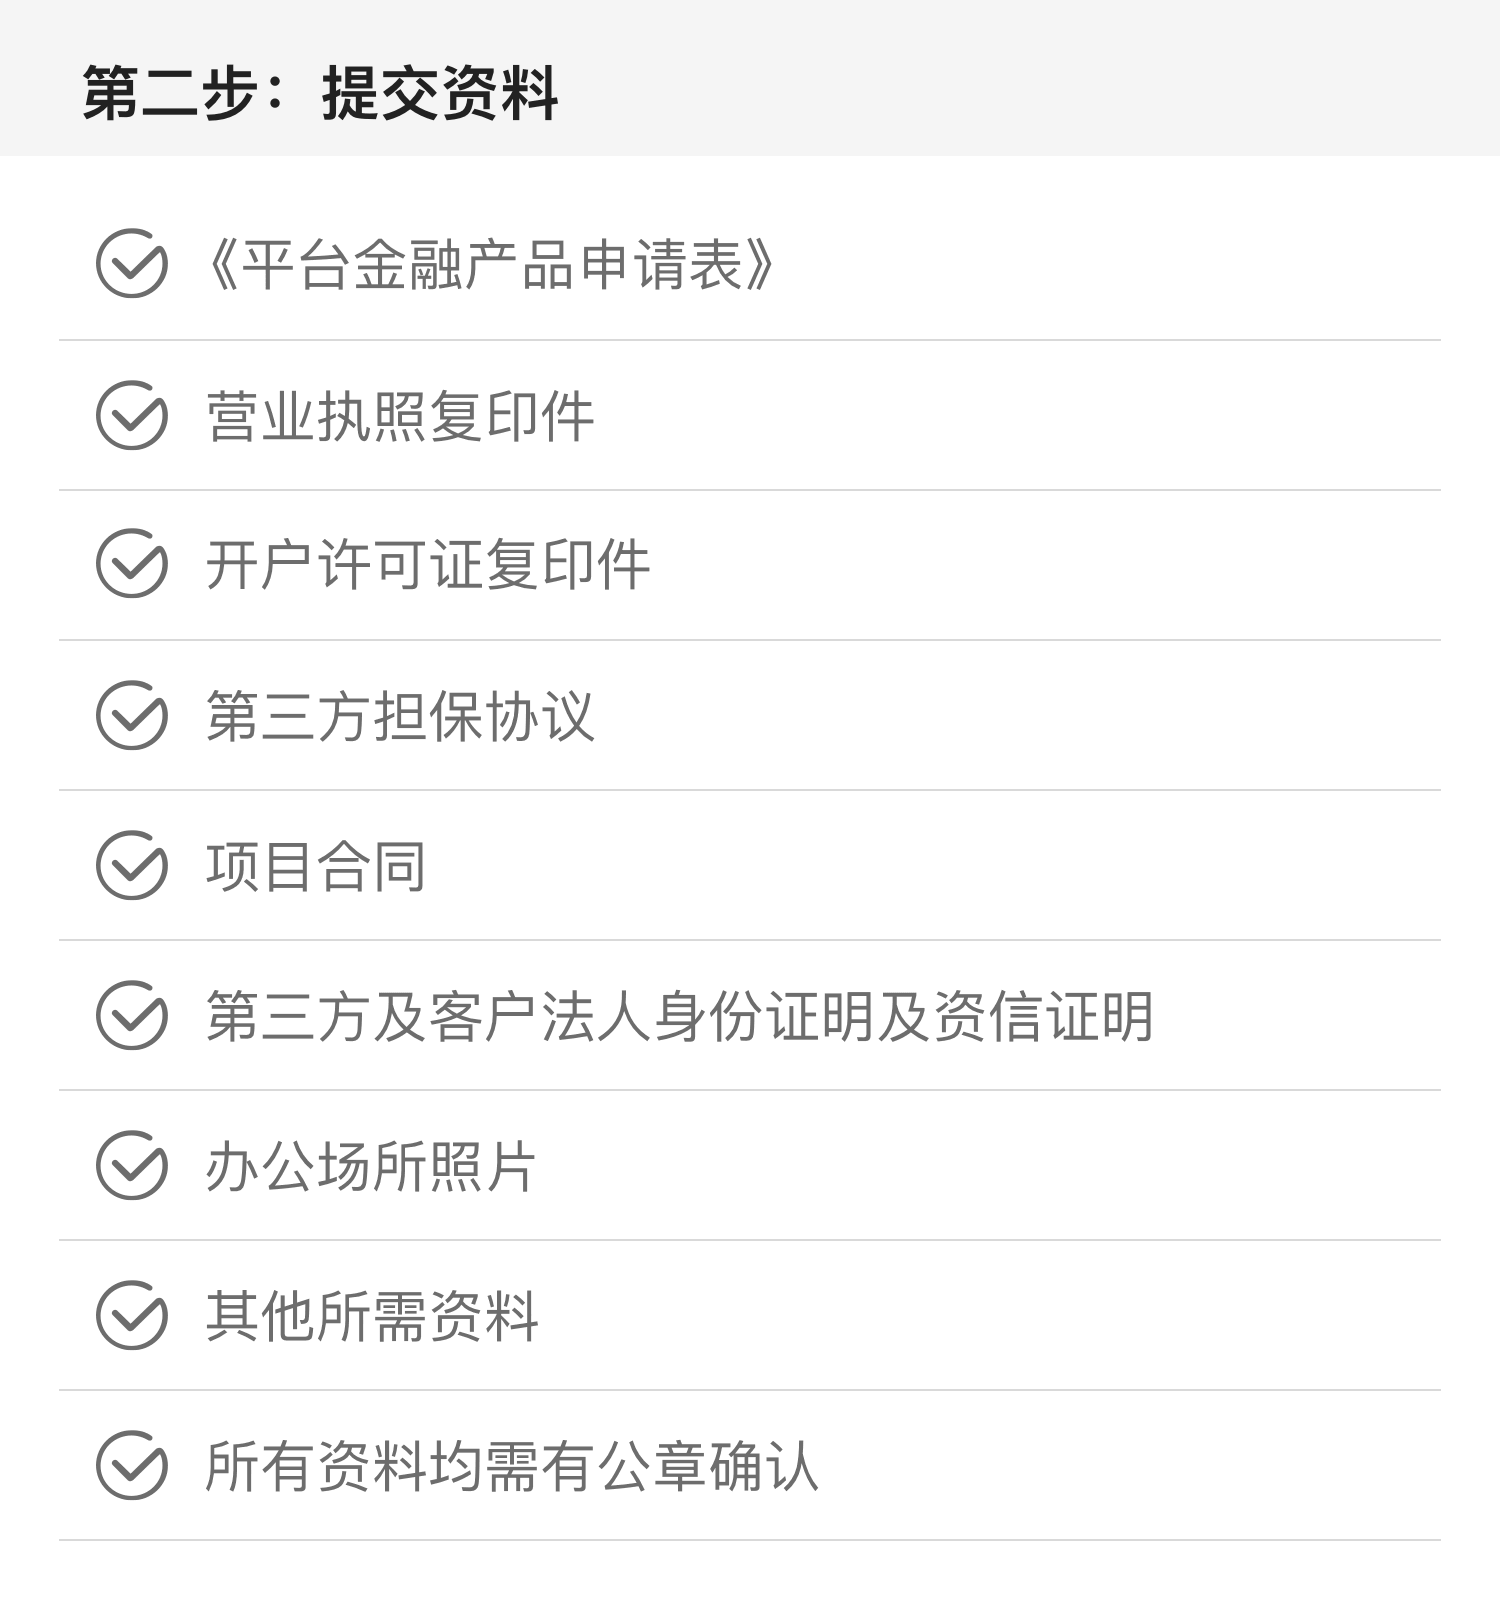1500x1604 pixels.
Task: Click the check icon beside 项目合同
Action: (x=131, y=865)
